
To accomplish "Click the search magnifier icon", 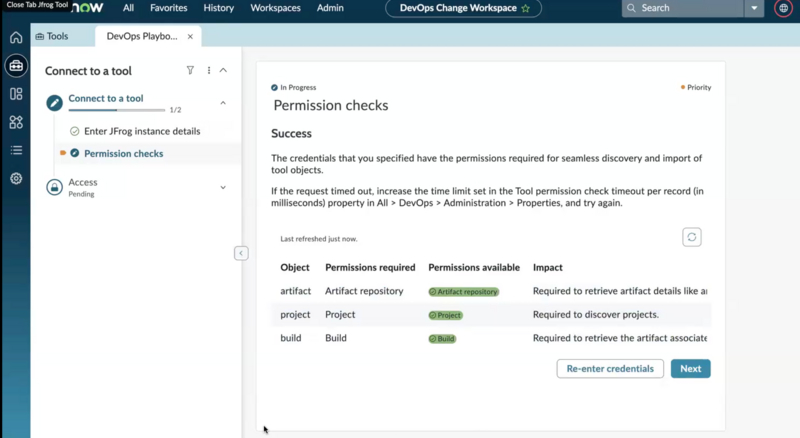I will click(631, 8).
